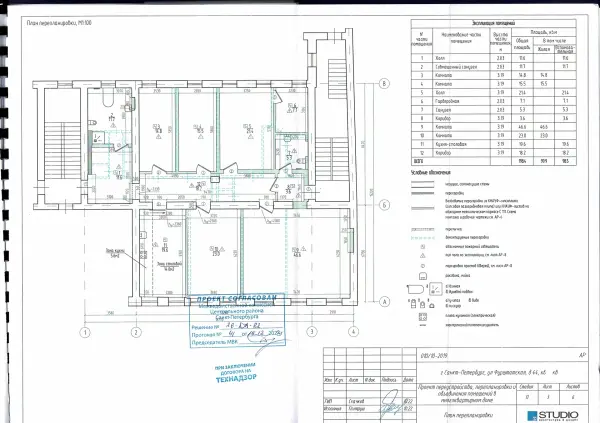Click the circled axis marker 2

click(x=136, y=332)
